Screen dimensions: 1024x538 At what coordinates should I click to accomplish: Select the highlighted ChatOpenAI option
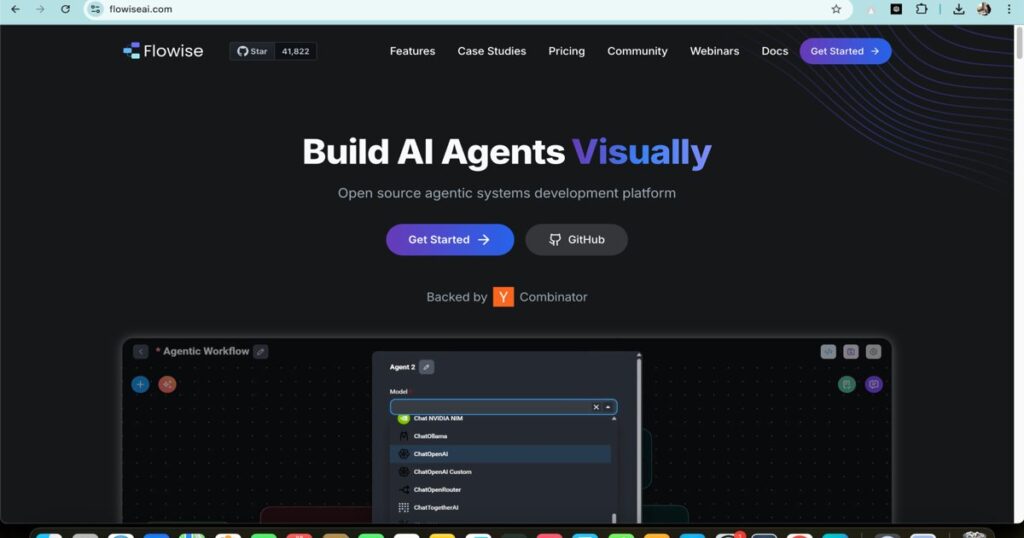tap(500, 454)
